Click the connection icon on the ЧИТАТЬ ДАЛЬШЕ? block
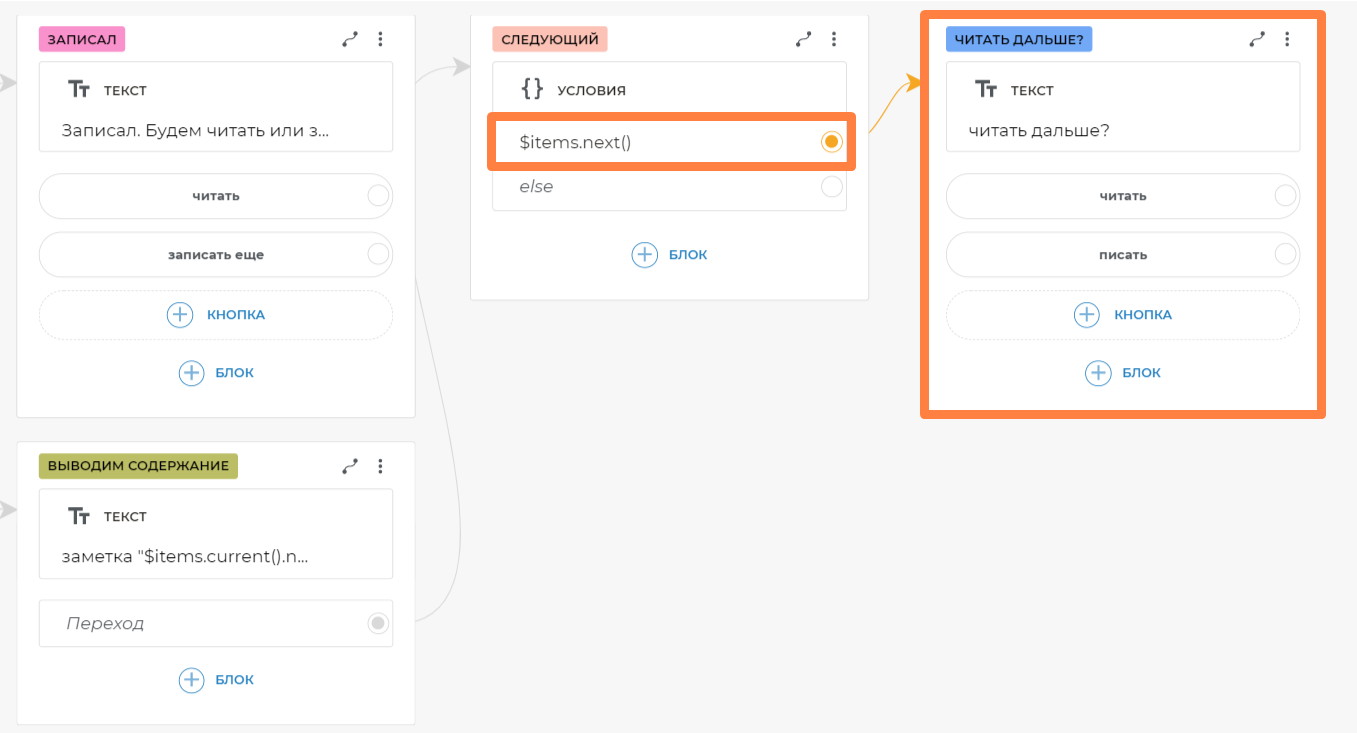 tap(1257, 40)
